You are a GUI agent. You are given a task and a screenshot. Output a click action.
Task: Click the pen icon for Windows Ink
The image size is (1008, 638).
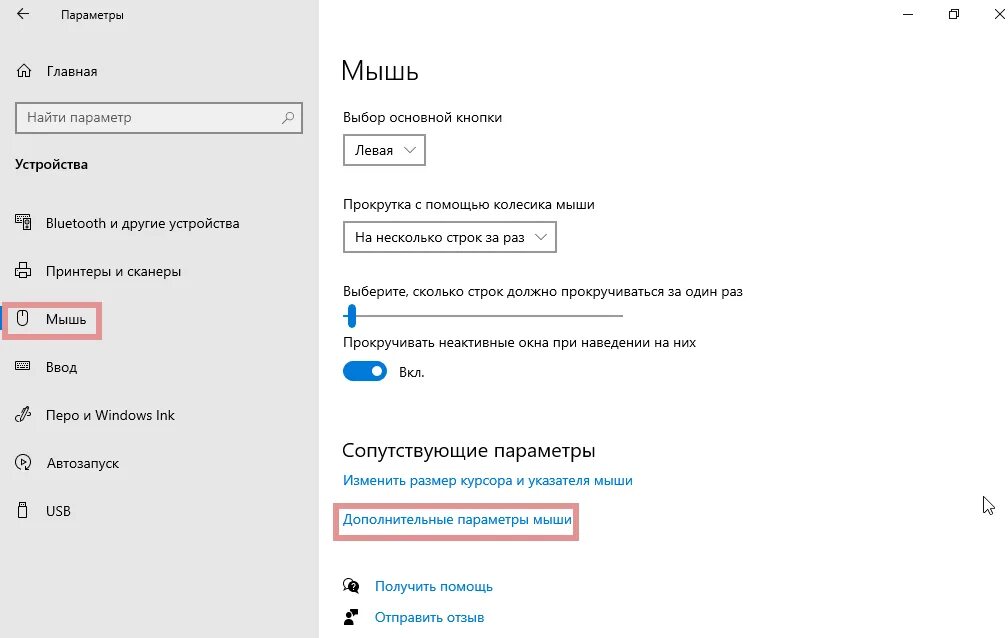(x=24, y=415)
